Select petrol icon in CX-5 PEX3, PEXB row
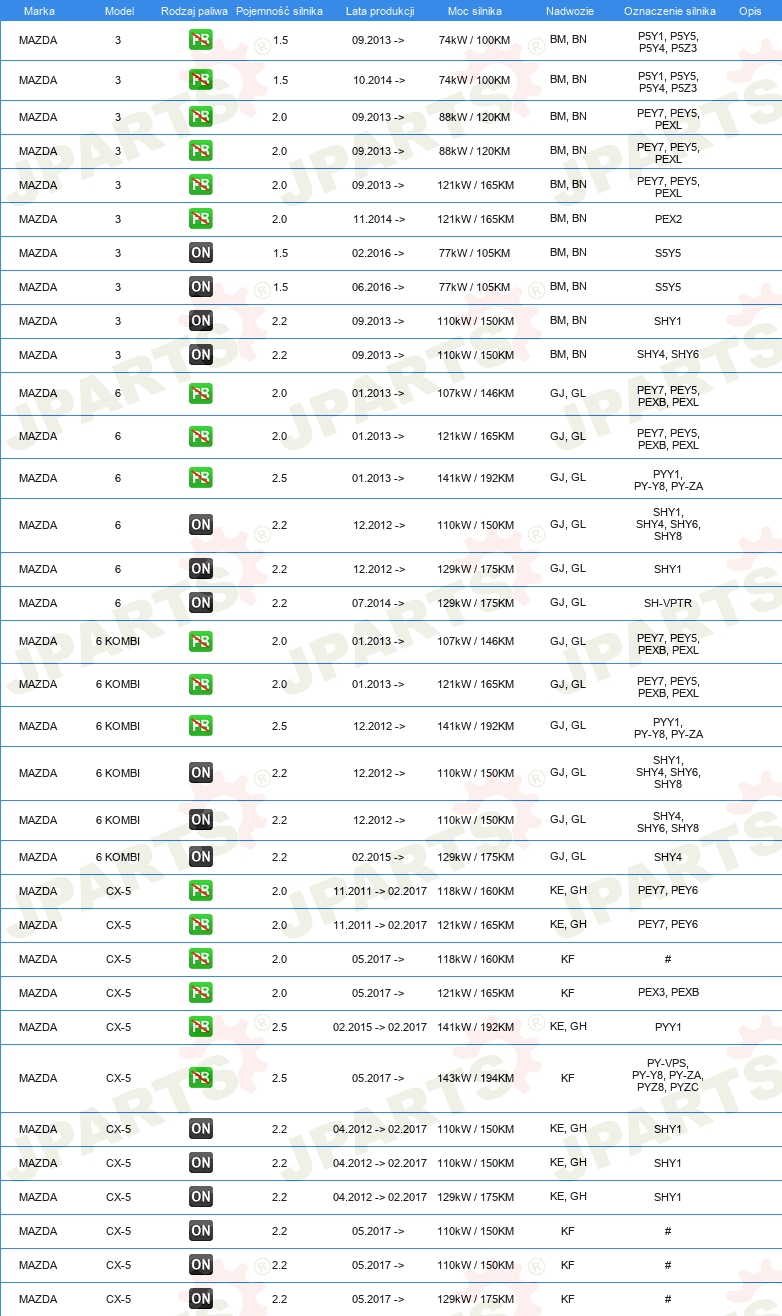 200,992
